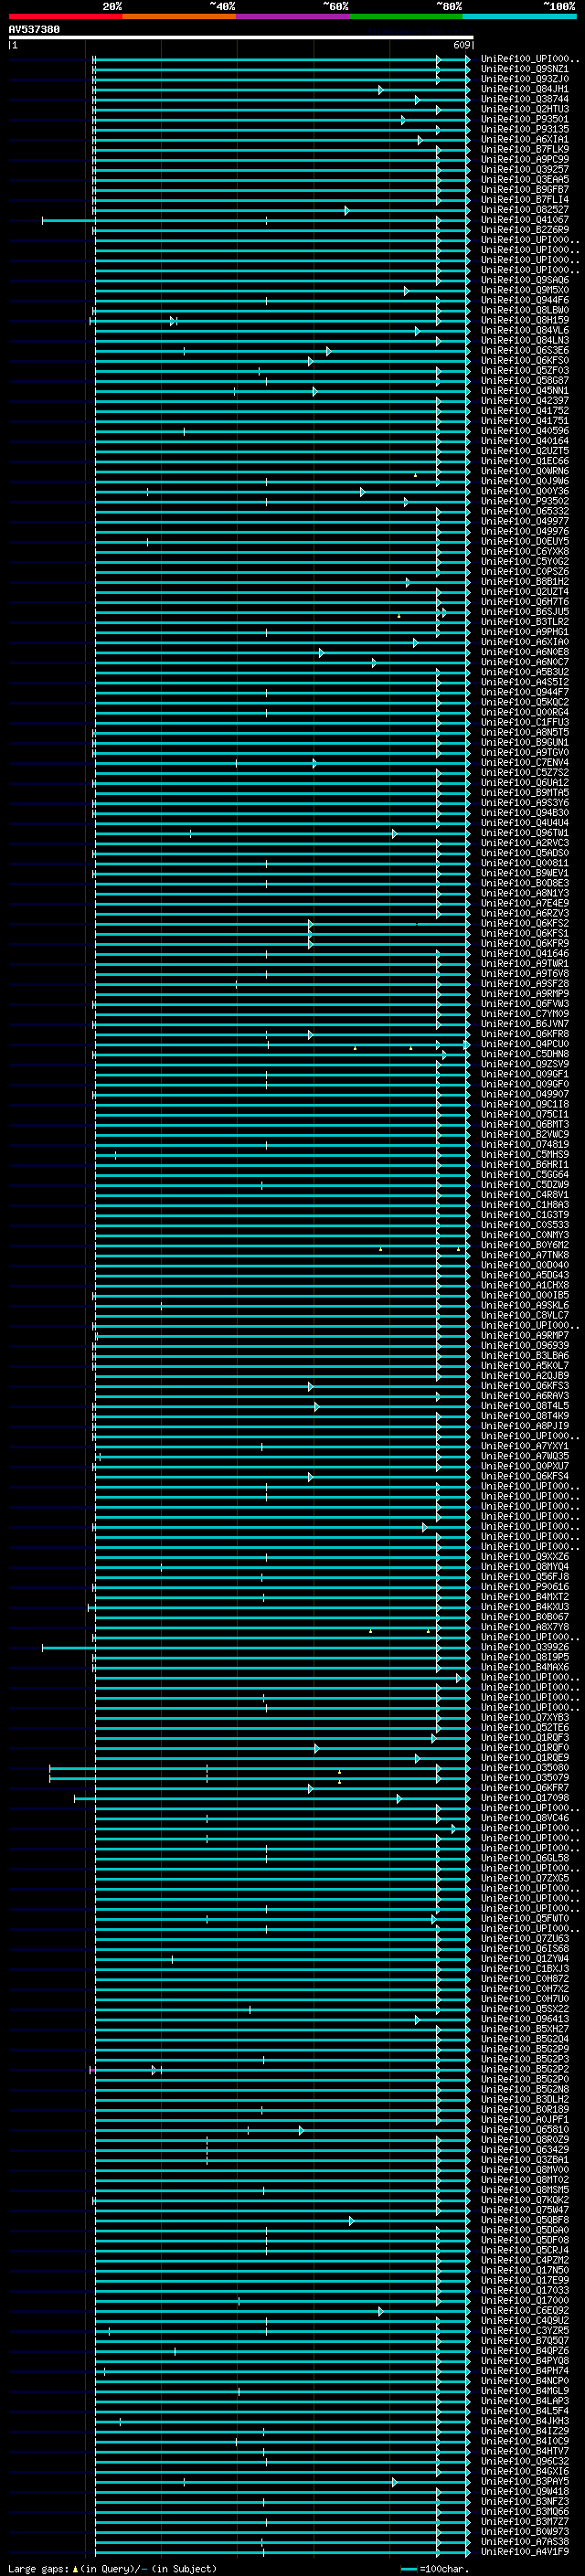Click UniRef100_B2Z6R9 hit name
The image size is (585, 2576).
525,230
